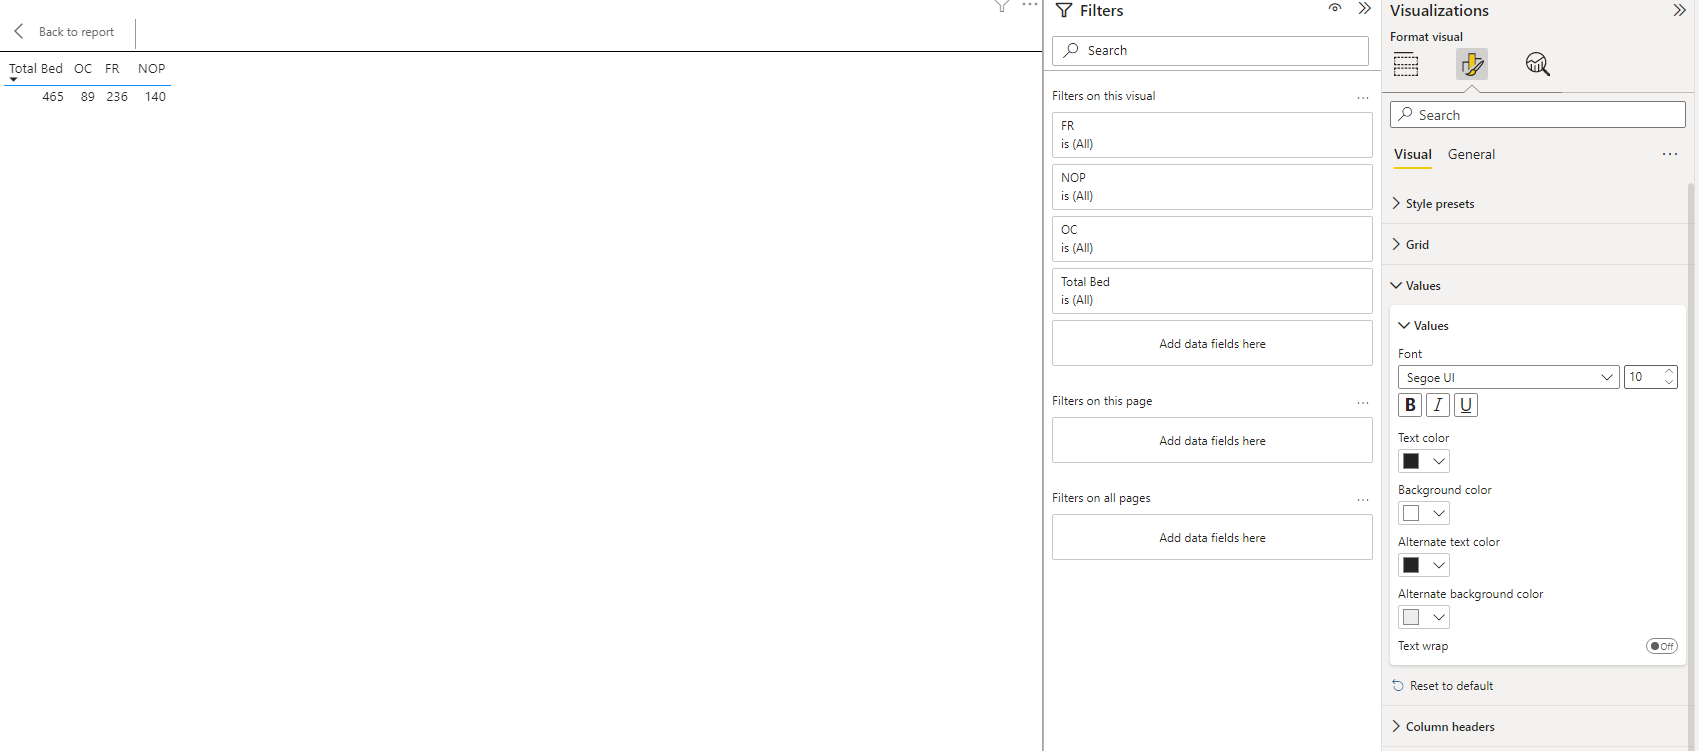
Task: Click the Alternate background color swatch
Action: (x=1411, y=617)
